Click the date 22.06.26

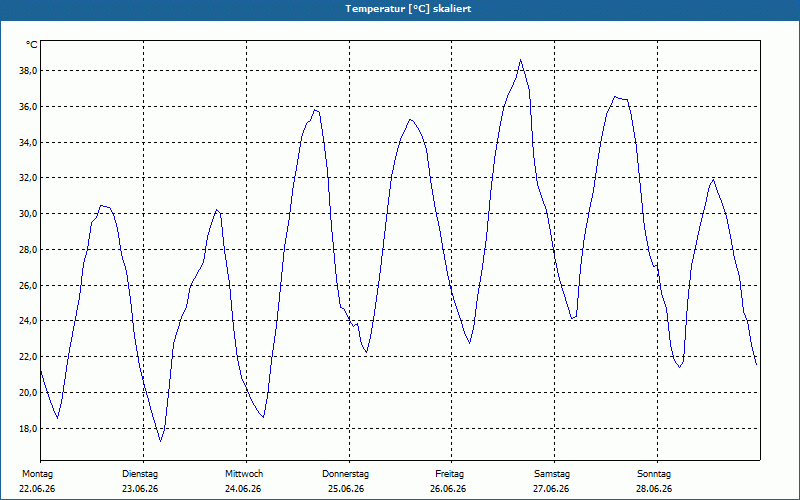37,489
